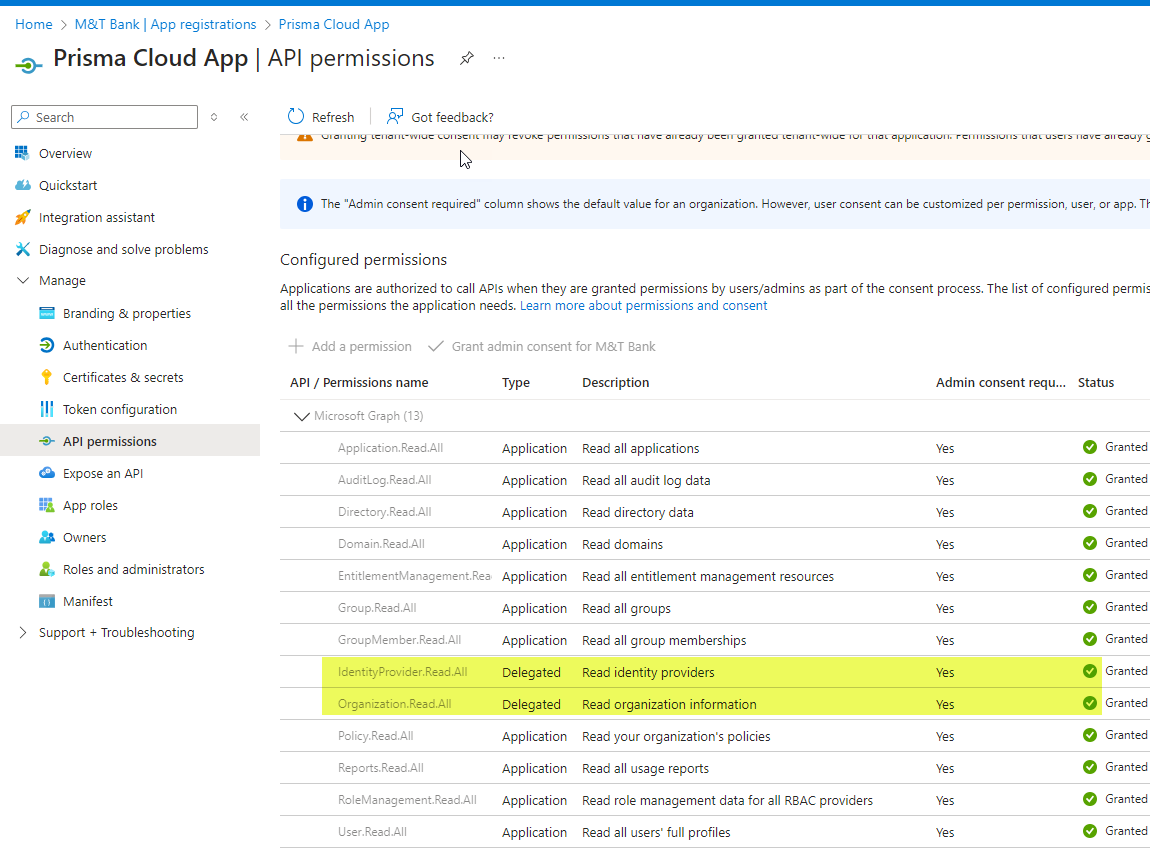Expand Support + Troubleshooting section

[x=23, y=633]
